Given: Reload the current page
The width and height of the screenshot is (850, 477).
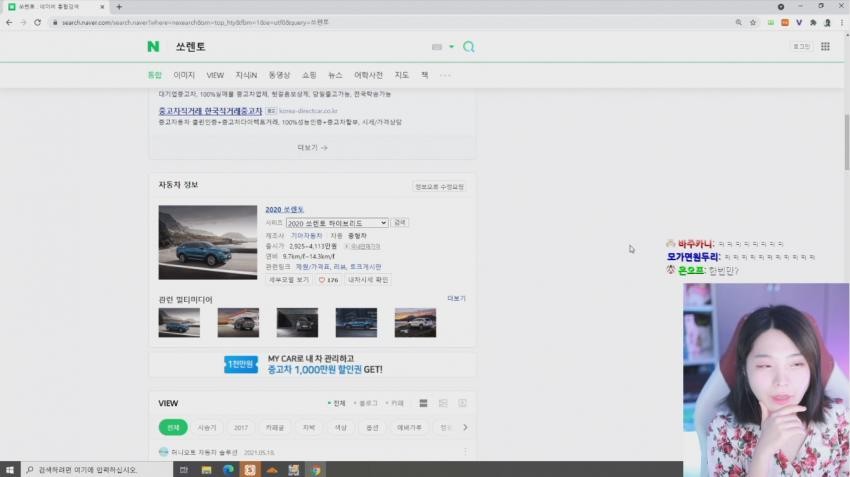Looking at the screenshot, I should (37, 22).
